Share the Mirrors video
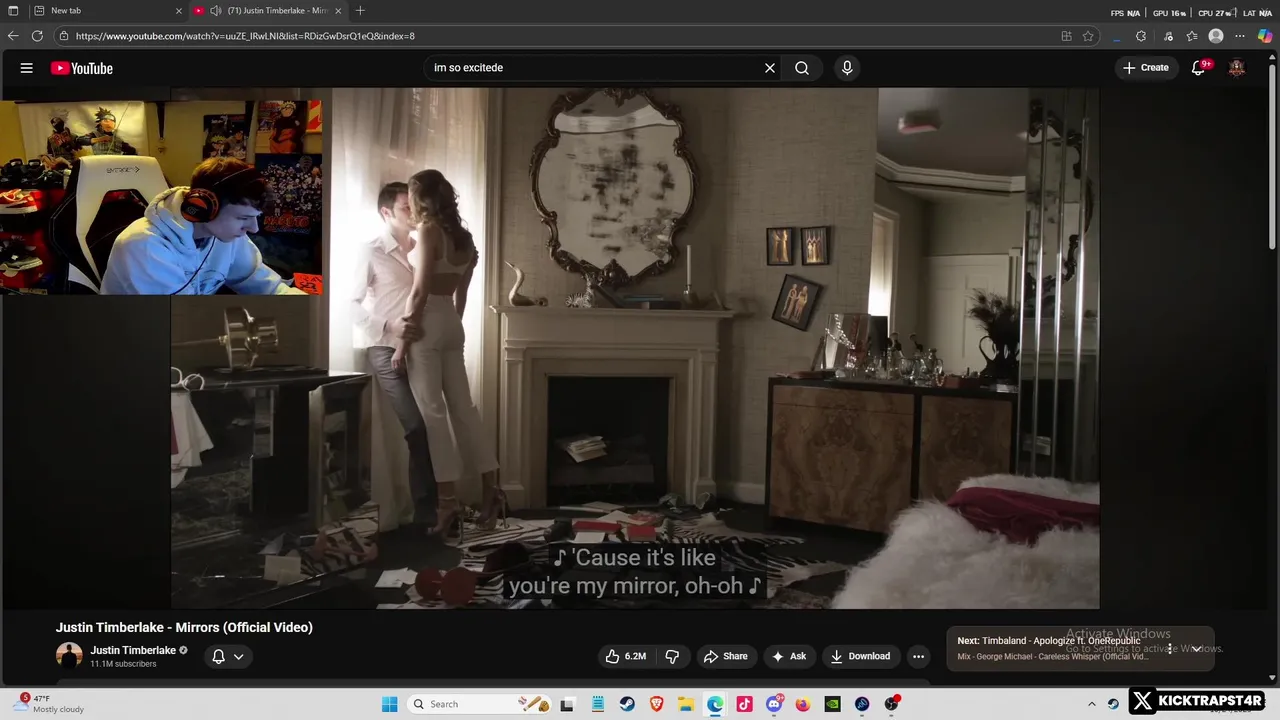Screen dimensions: 1280x720 tap(726, 656)
